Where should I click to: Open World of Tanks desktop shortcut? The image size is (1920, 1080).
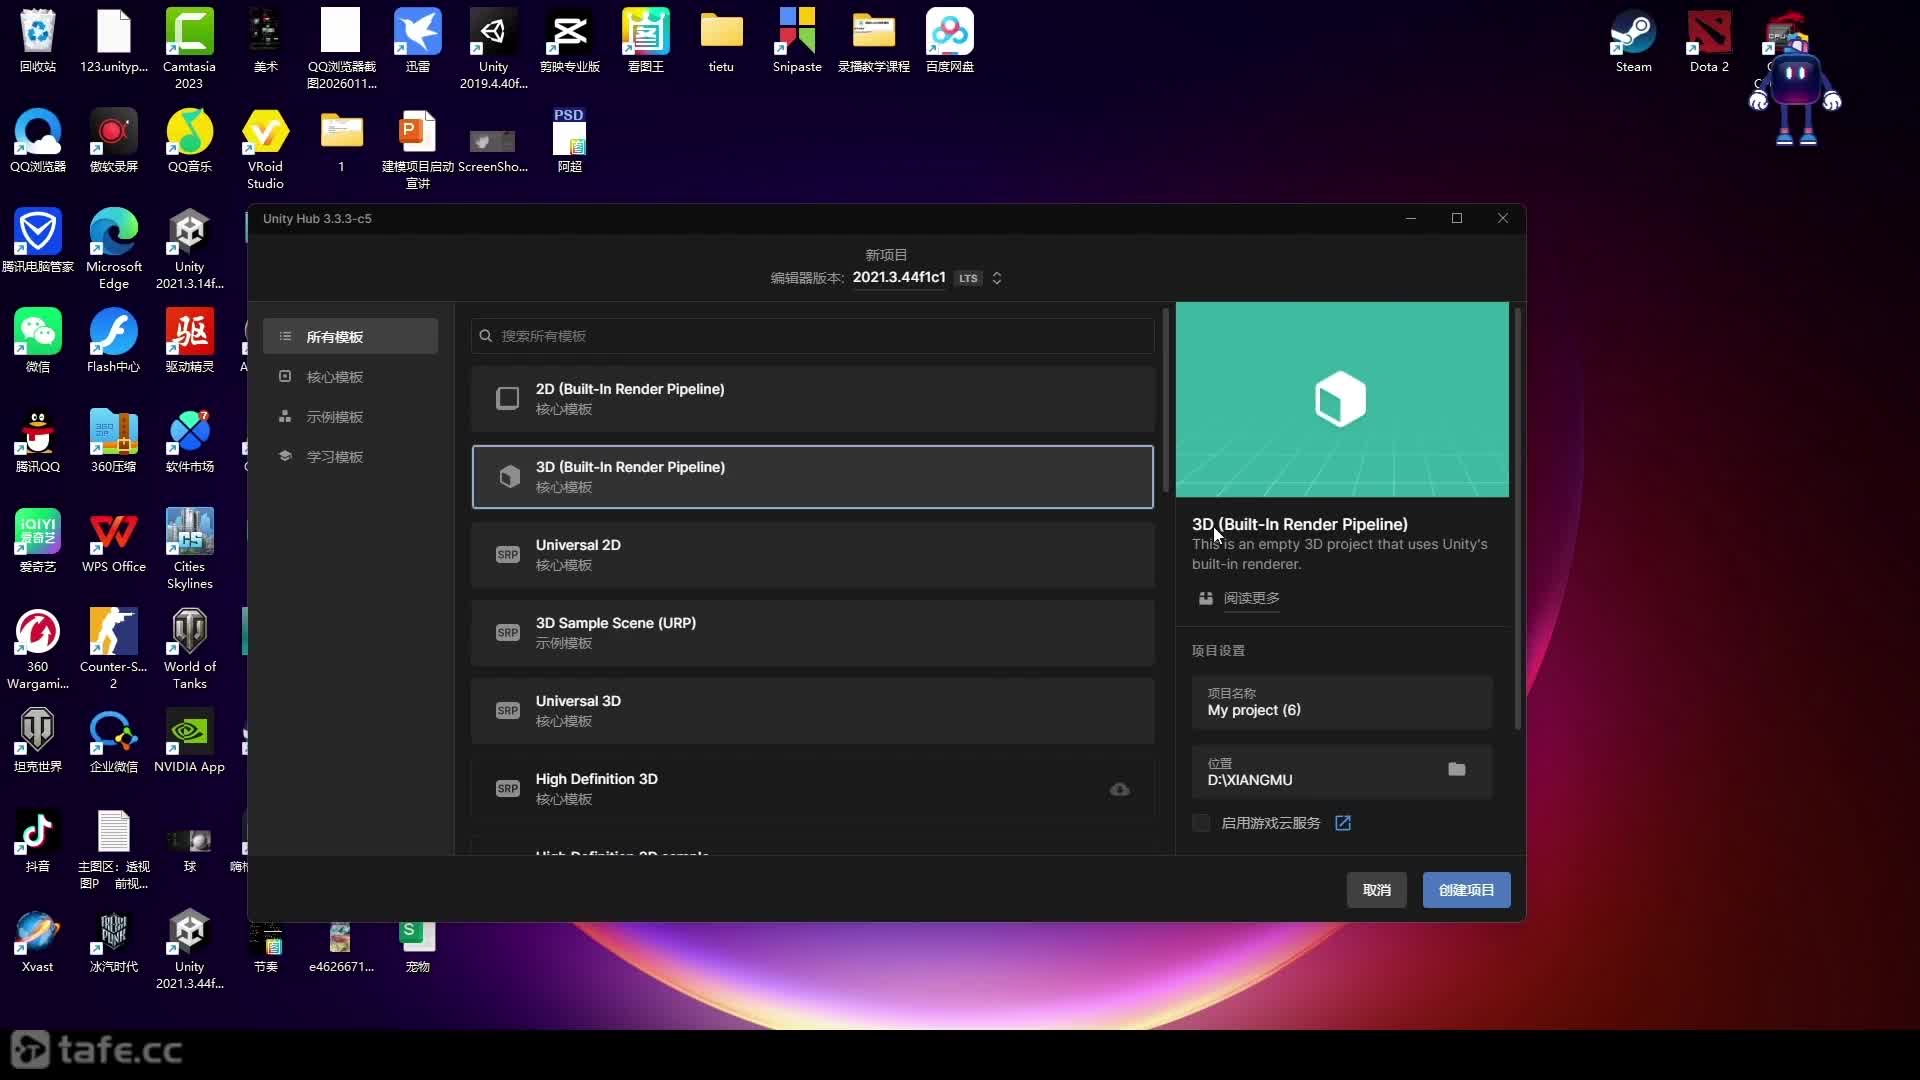[x=189, y=650]
